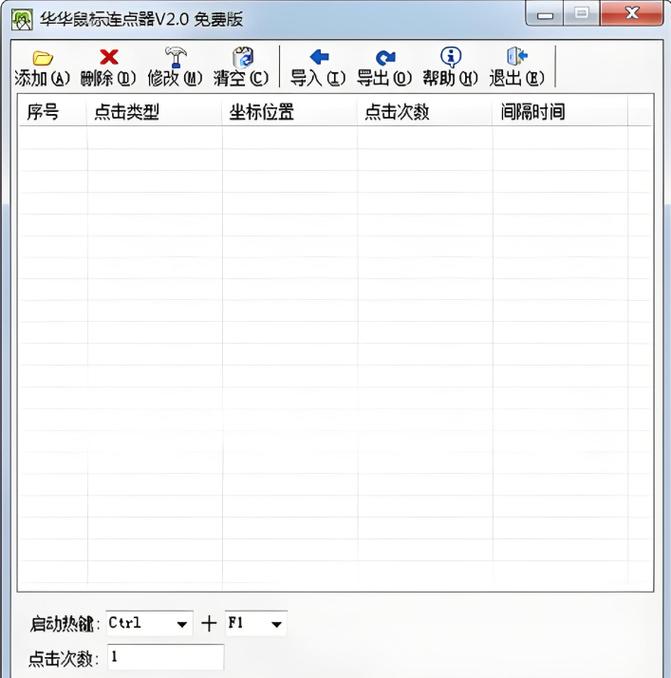671x678 pixels.
Task: Click the 退出(E) door icon
Action: point(517,56)
